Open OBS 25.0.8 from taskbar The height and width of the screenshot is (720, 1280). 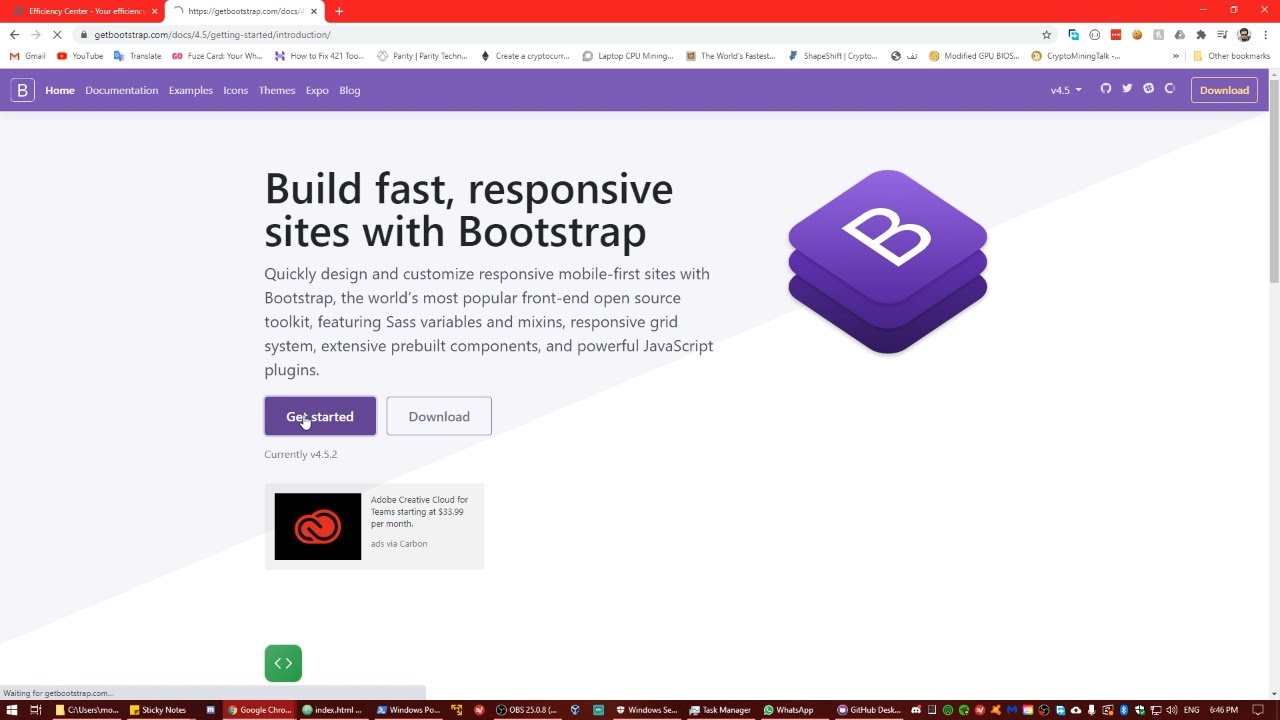[x=526, y=710]
